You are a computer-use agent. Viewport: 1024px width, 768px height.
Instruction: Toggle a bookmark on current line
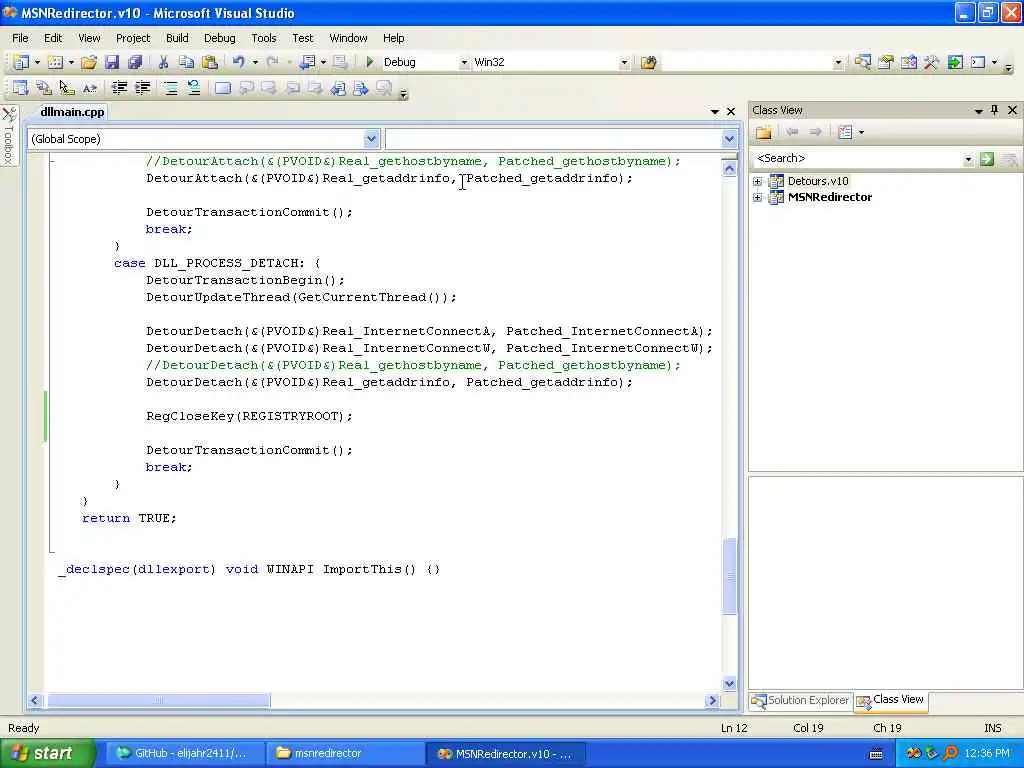click(223, 88)
